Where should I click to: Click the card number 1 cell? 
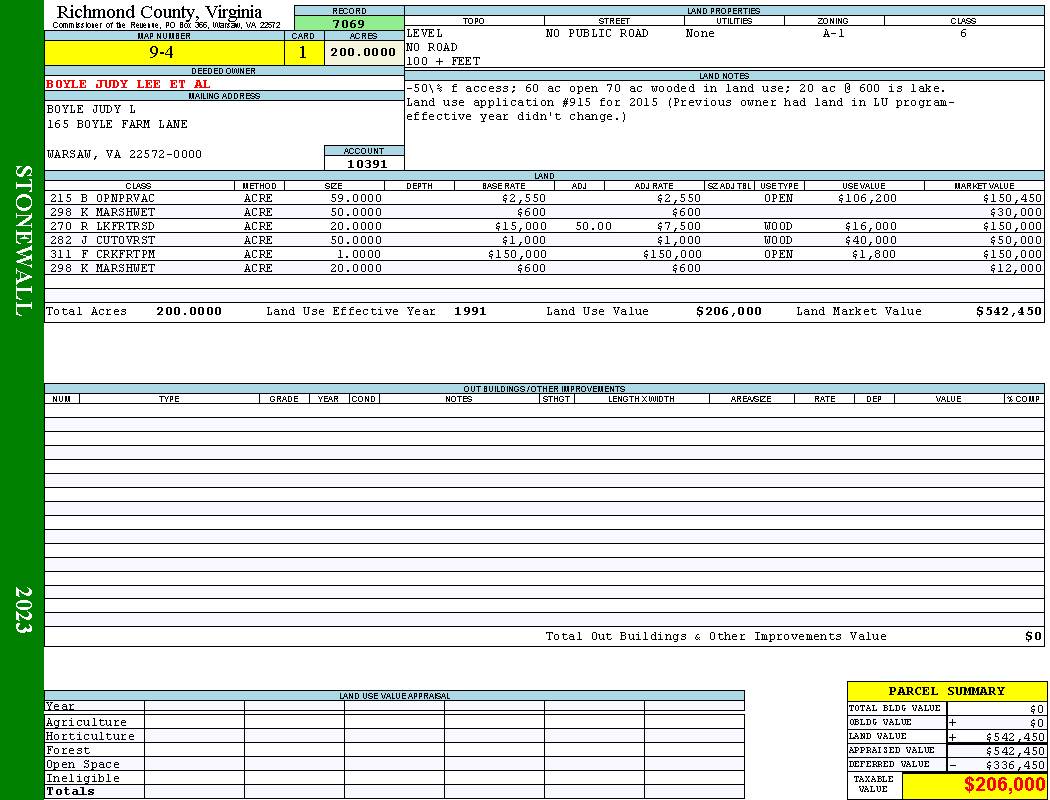click(303, 52)
